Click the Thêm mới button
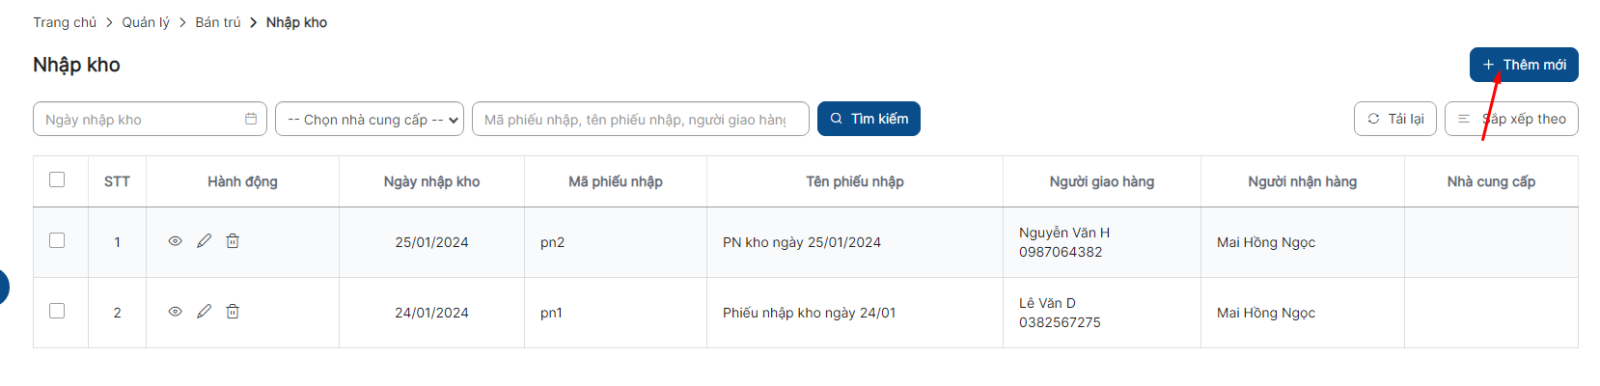 click(1524, 65)
